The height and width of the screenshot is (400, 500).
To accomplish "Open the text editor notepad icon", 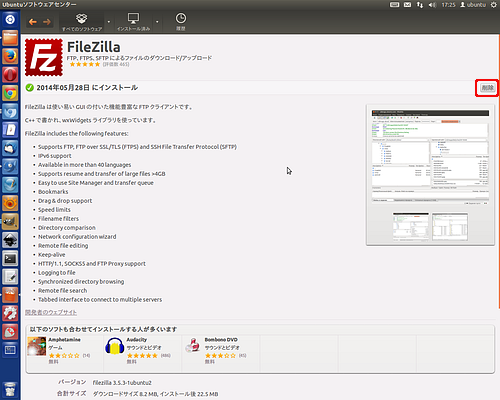I will pos(10,277).
